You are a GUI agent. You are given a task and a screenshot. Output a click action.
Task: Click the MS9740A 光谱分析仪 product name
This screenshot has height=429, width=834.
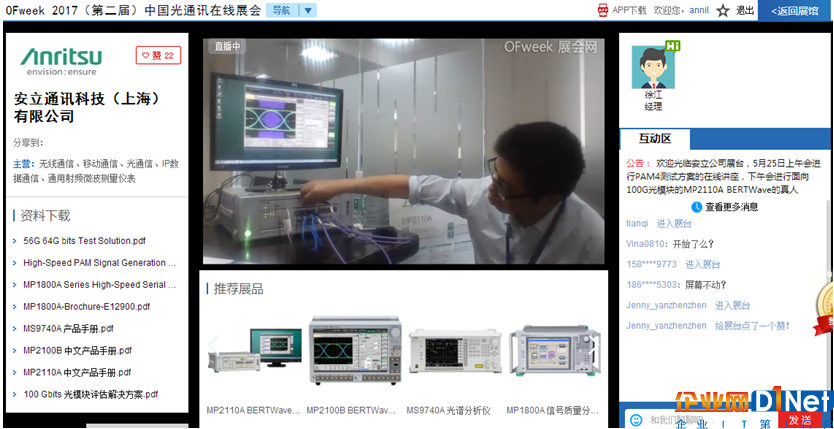coord(448,410)
